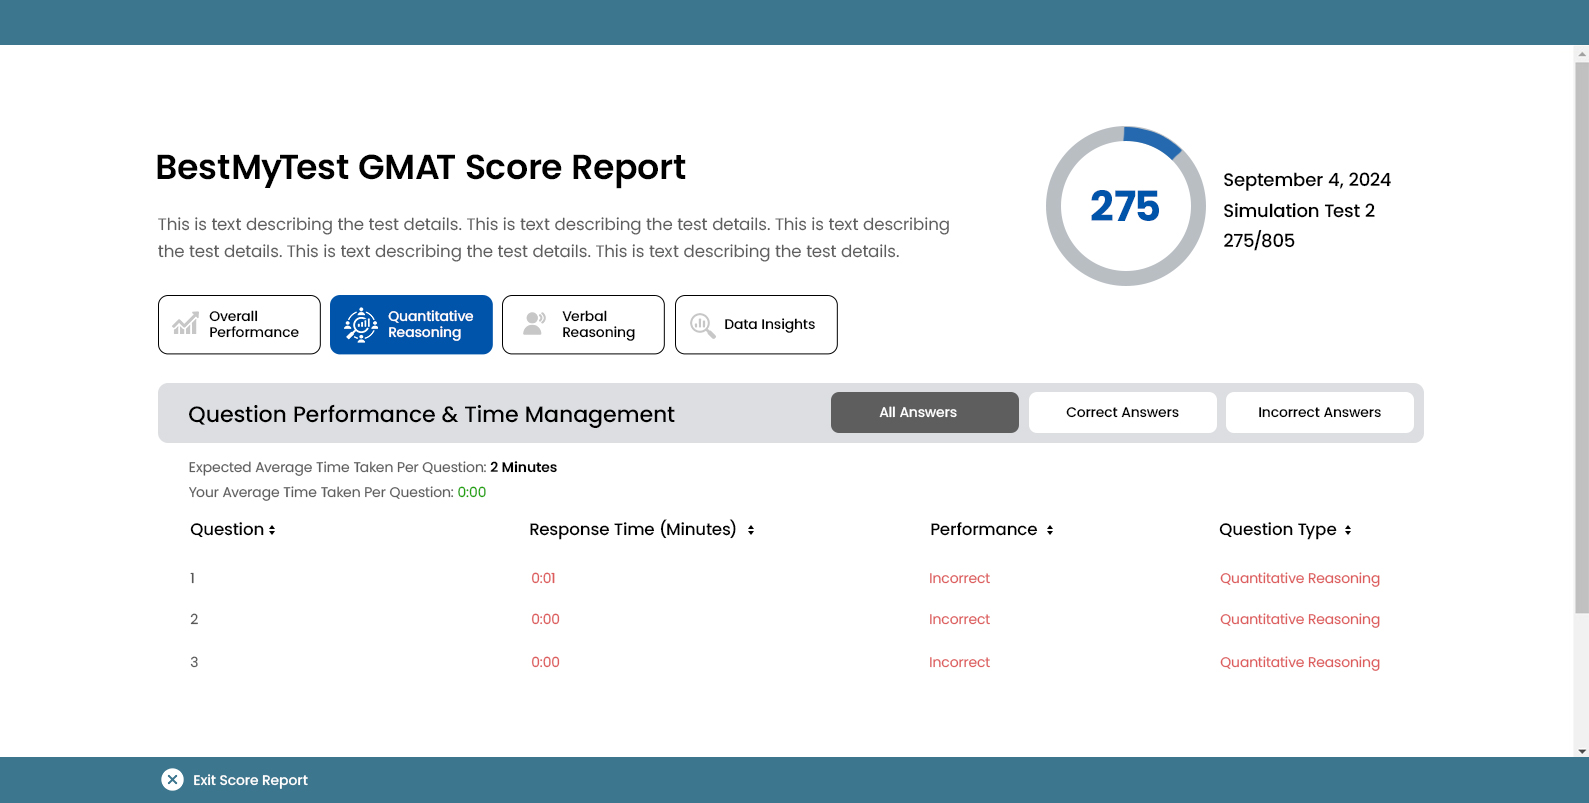Click Incorrect status for question 3

pos(959,662)
